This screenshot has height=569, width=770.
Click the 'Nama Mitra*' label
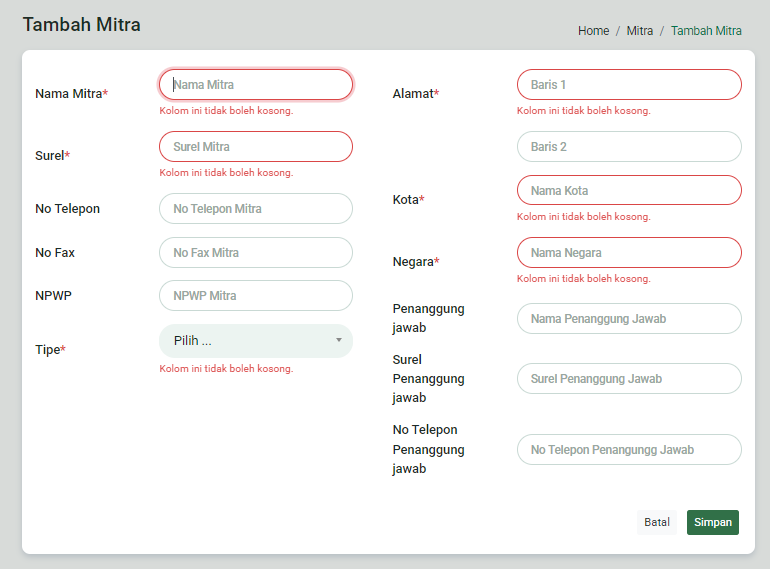pyautogui.click(x=72, y=94)
